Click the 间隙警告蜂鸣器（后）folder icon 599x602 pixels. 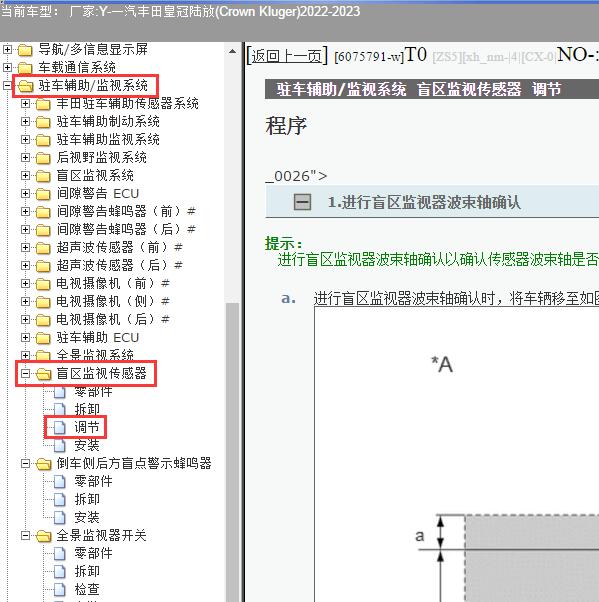(43, 230)
